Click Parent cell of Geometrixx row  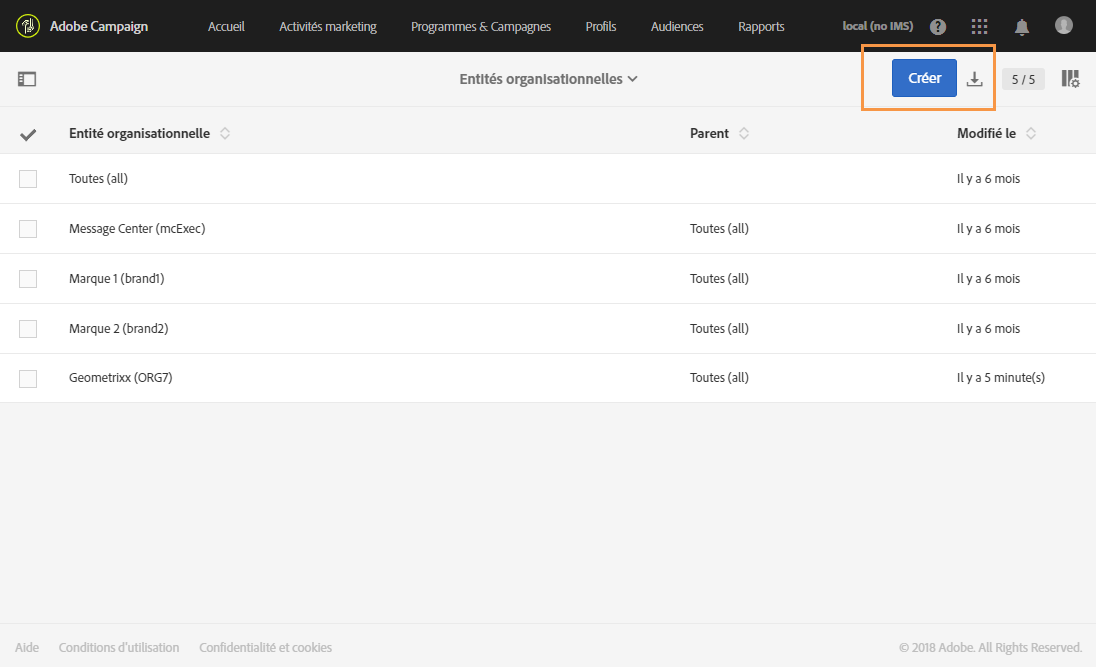719,378
